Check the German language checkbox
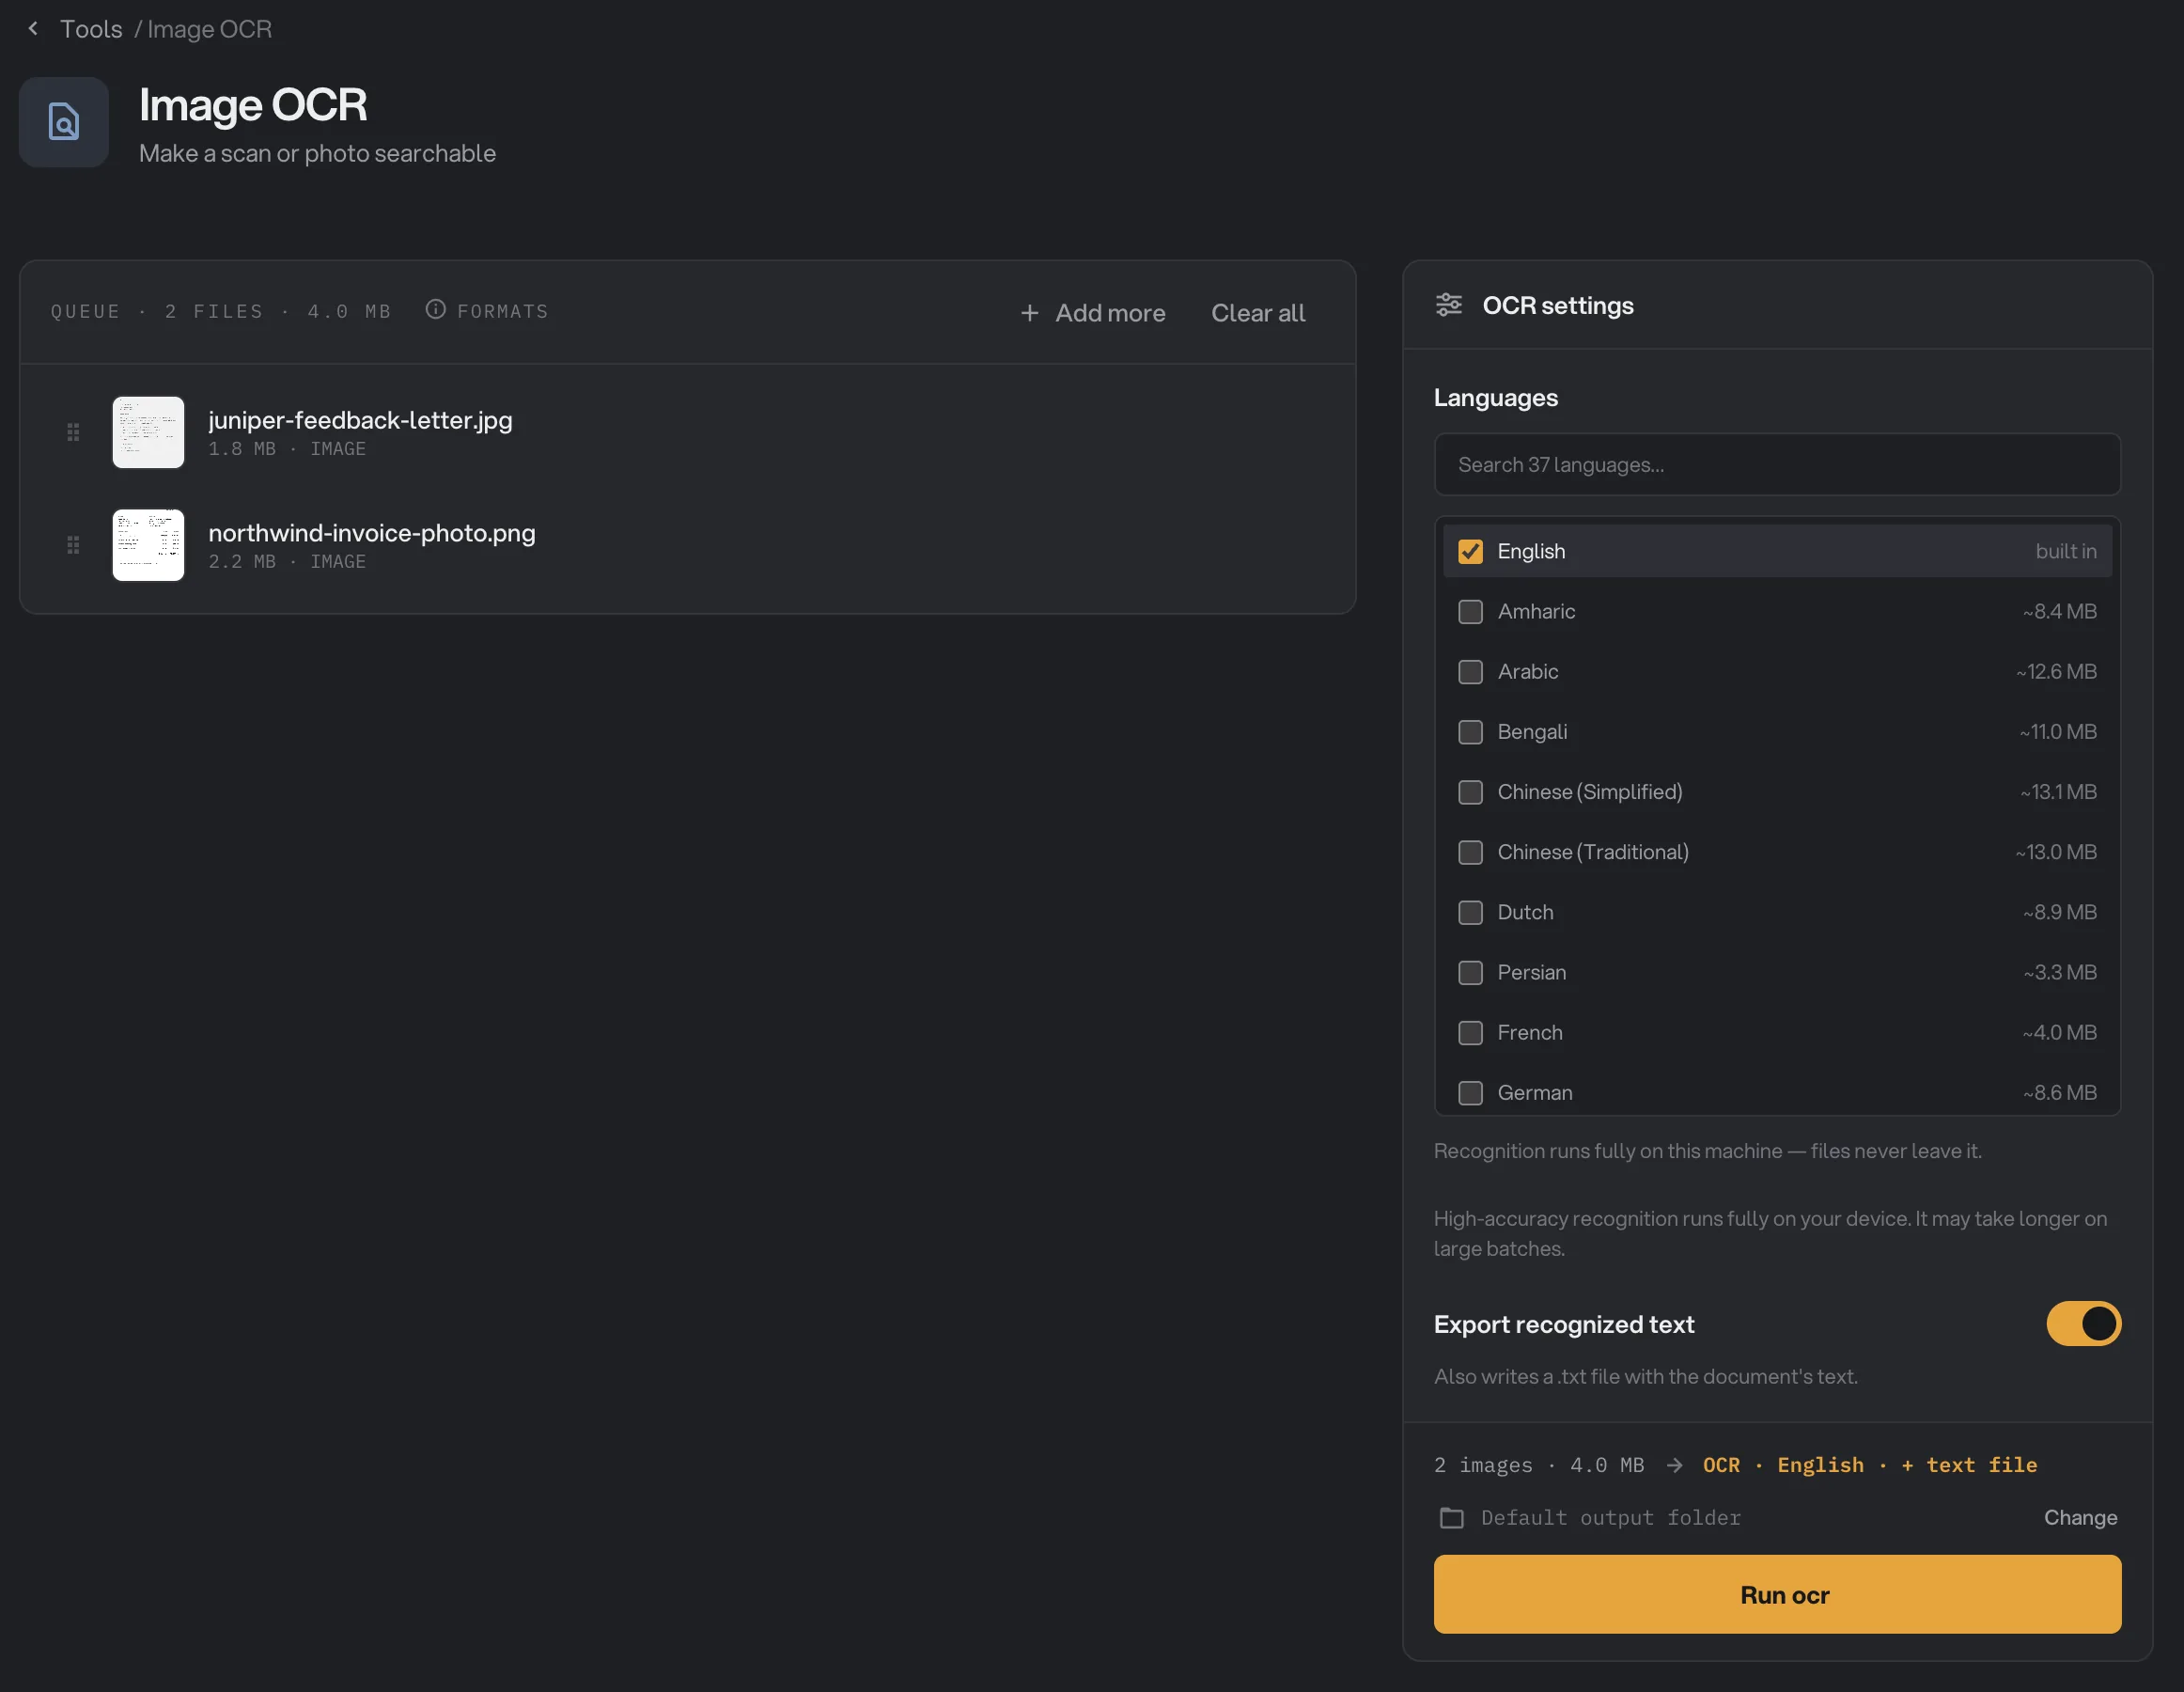 1470,1093
